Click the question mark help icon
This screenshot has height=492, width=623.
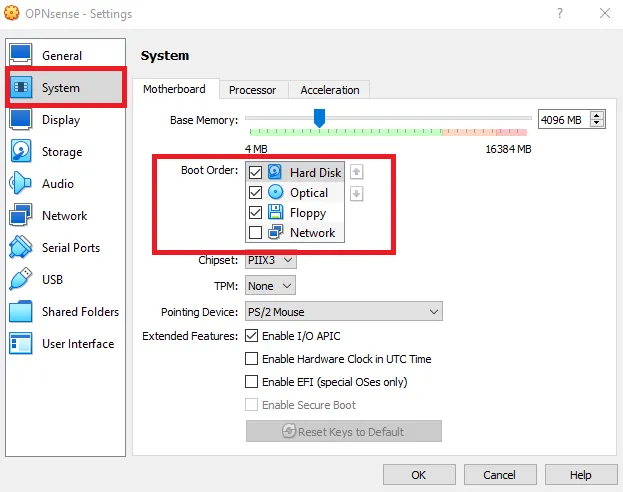pos(559,13)
